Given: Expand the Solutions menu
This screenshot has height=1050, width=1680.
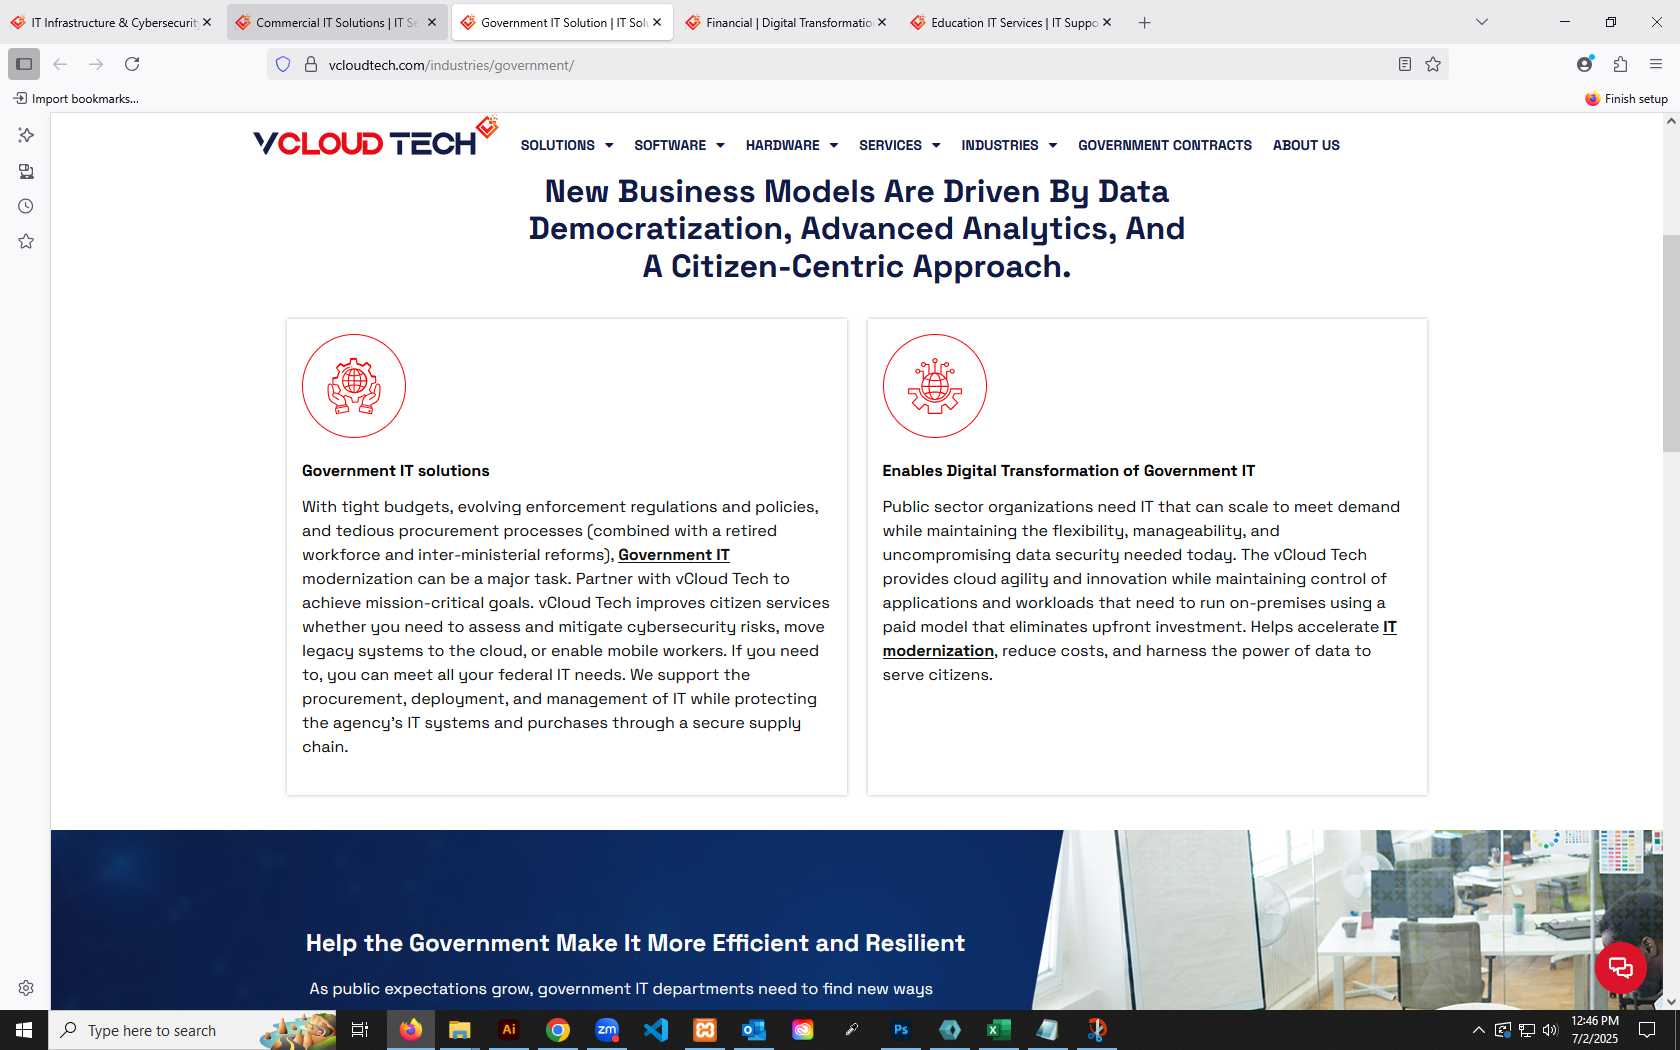Looking at the screenshot, I should [x=567, y=145].
